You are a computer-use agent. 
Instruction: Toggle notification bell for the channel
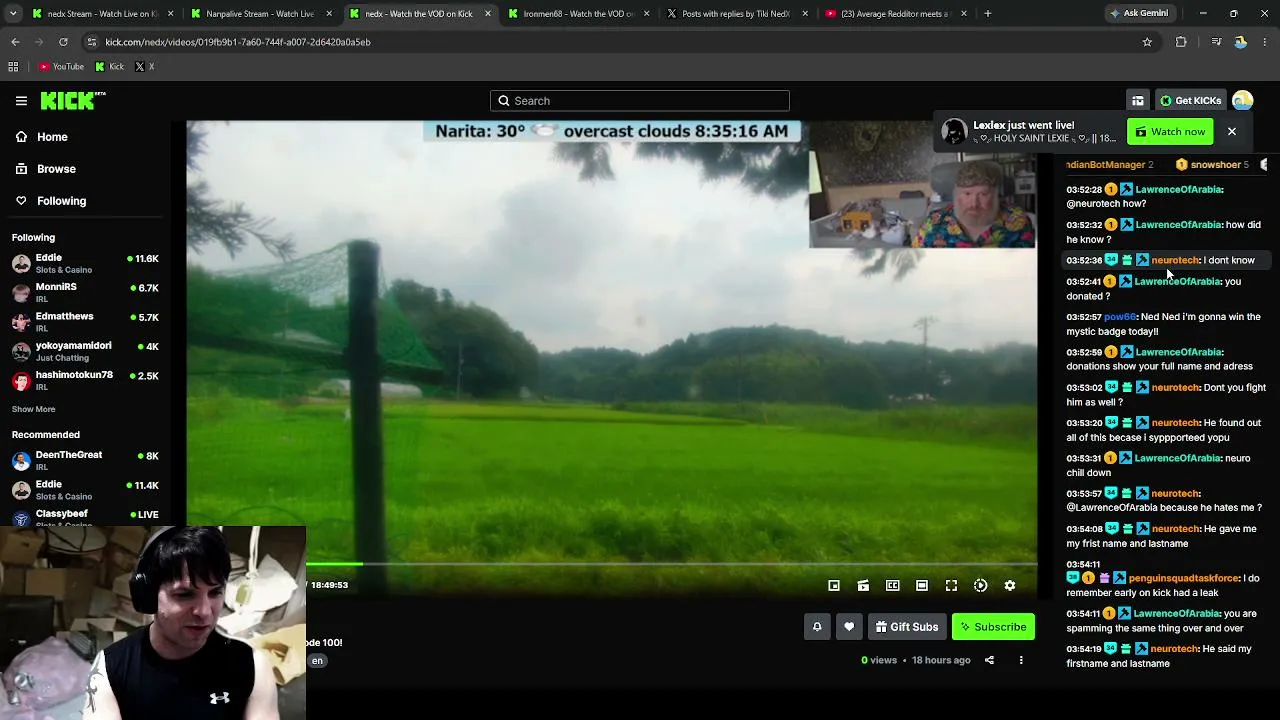click(817, 627)
